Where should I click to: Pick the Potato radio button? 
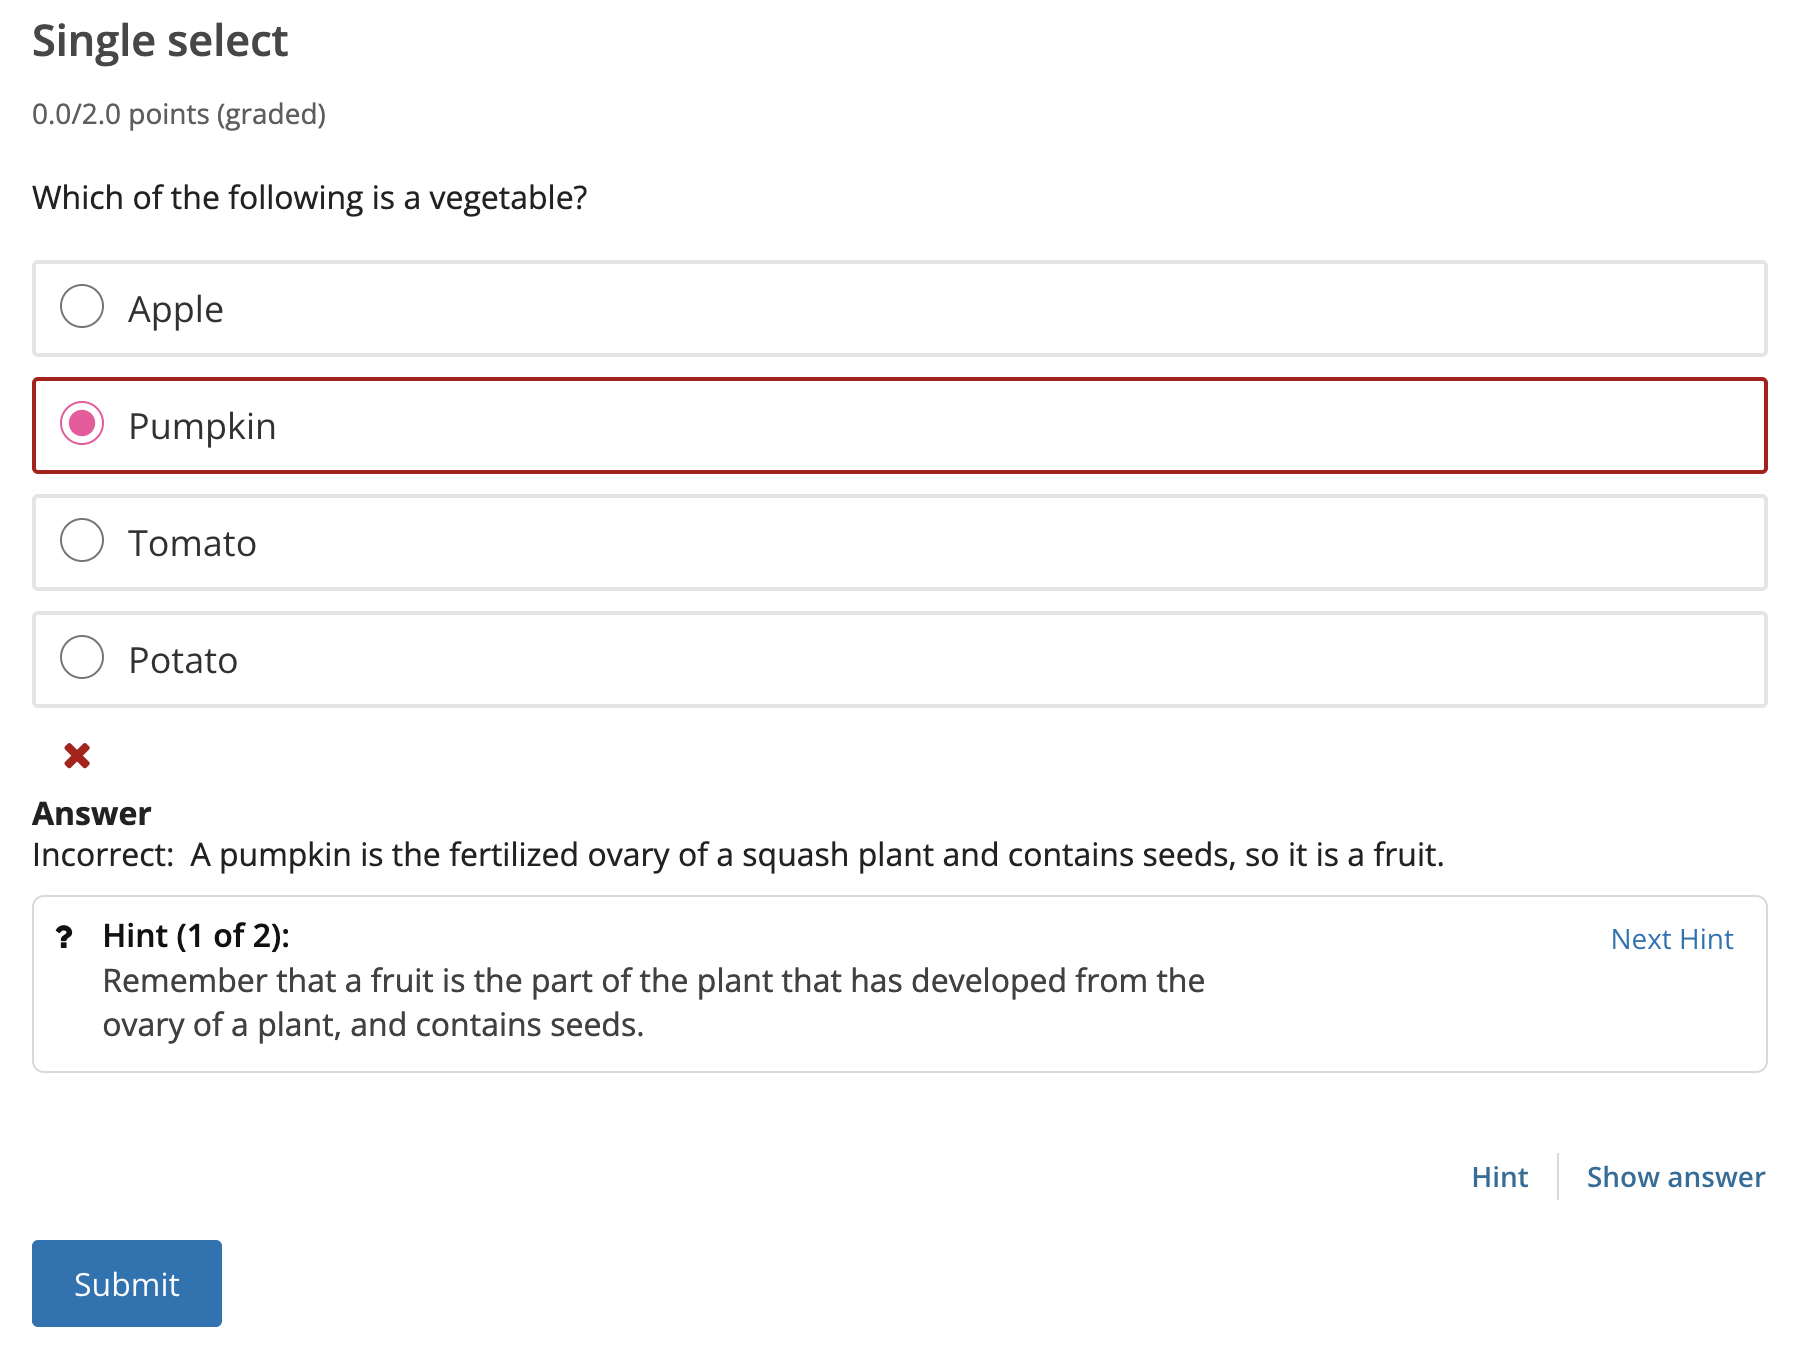click(82, 658)
